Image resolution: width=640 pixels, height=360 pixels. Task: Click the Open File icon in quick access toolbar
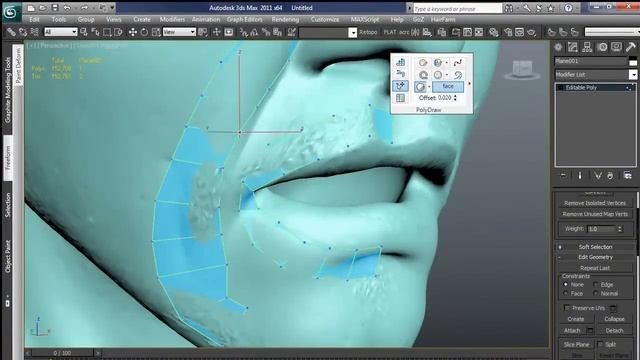(x=43, y=8)
